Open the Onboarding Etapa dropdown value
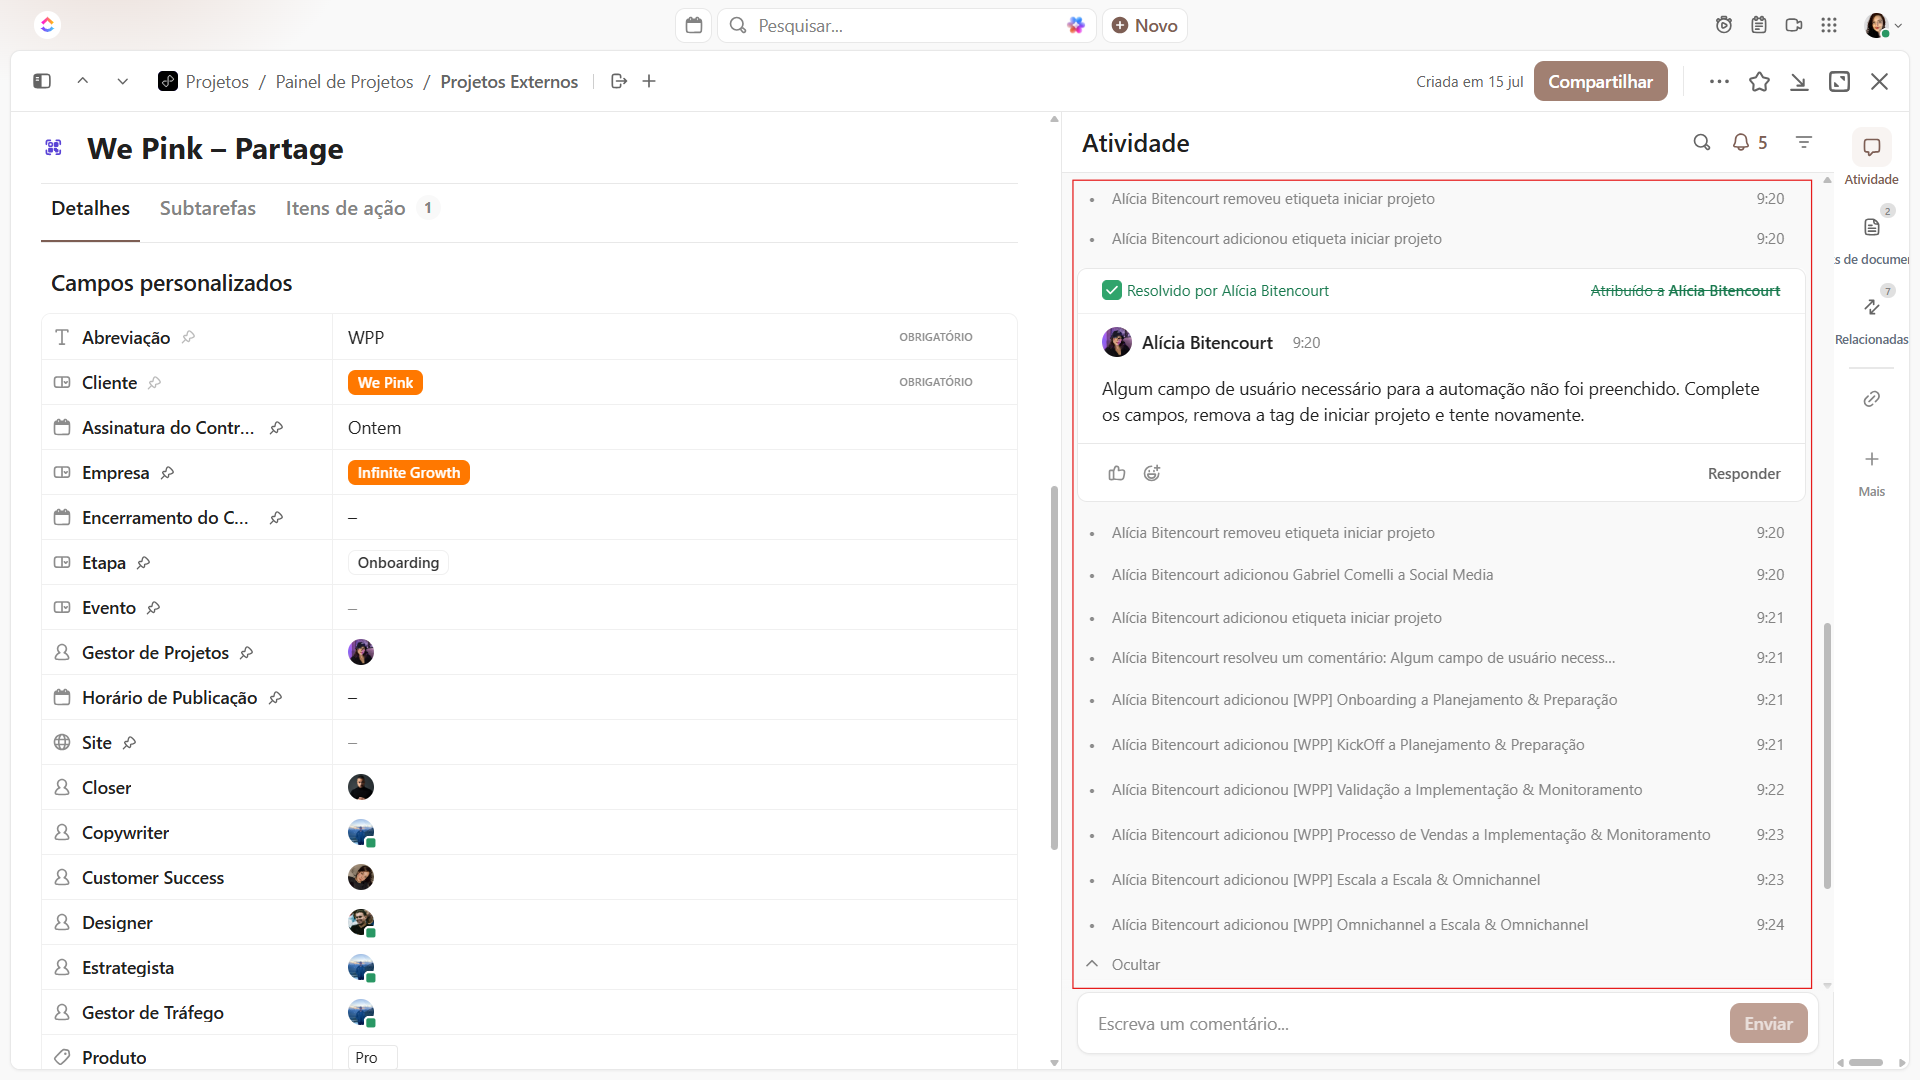 [398, 562]
